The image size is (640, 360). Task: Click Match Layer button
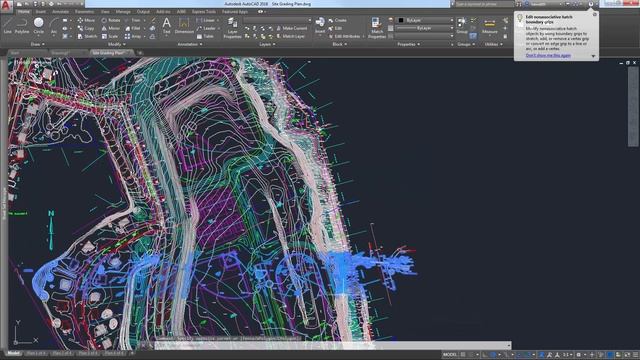290,36
